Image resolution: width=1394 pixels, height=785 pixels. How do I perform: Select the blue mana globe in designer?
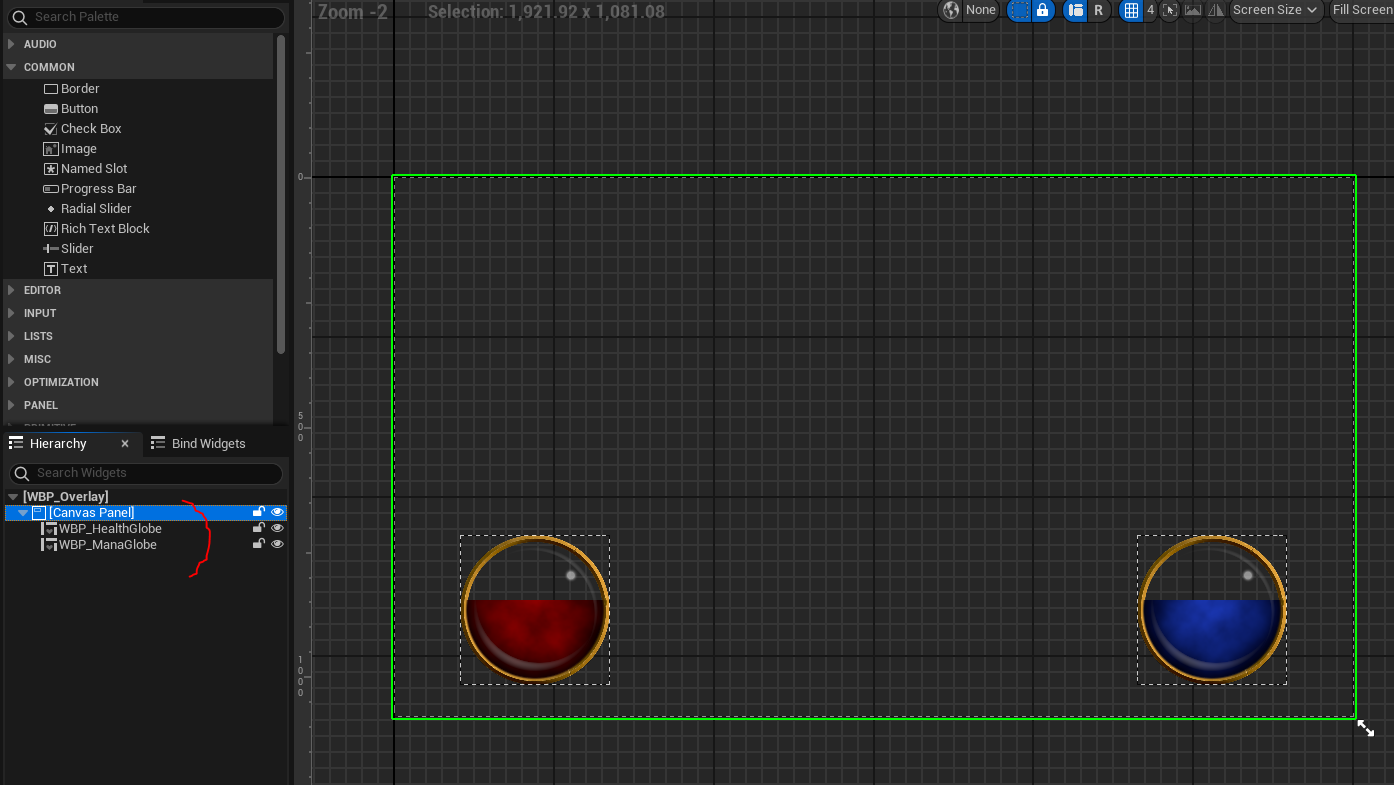(1212, 609)
